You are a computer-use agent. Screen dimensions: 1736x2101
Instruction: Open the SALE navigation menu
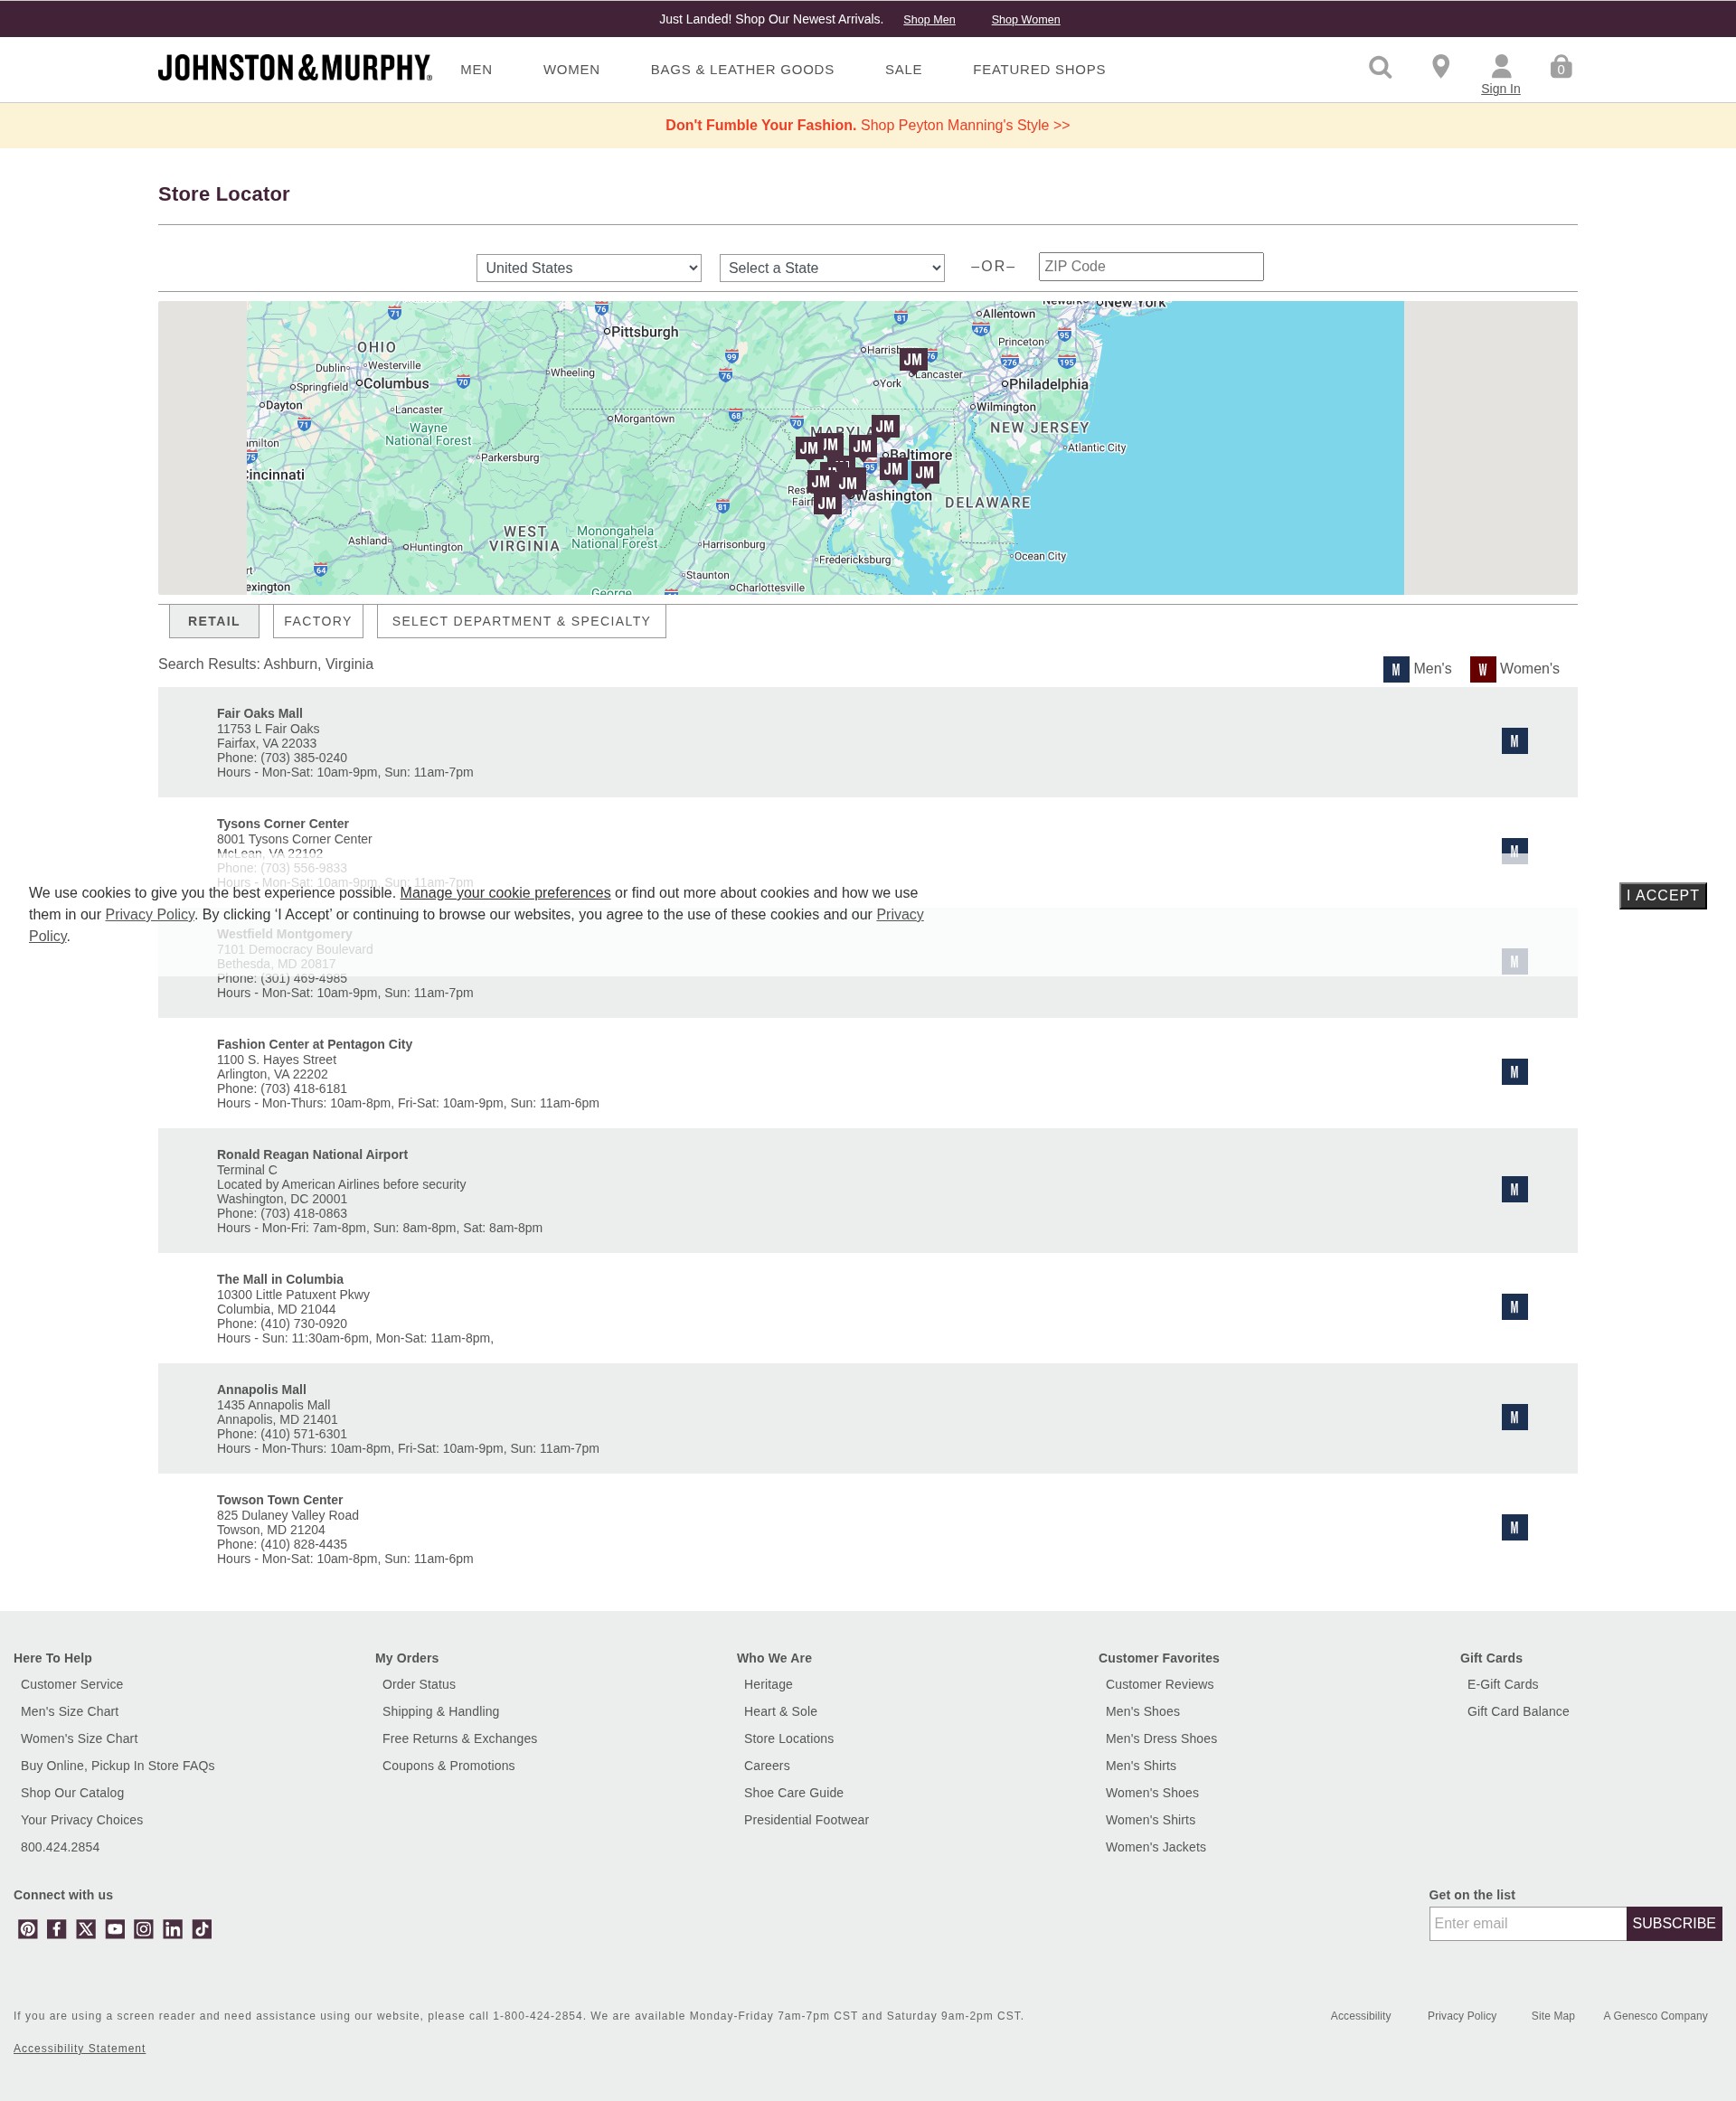pos(903,69)
